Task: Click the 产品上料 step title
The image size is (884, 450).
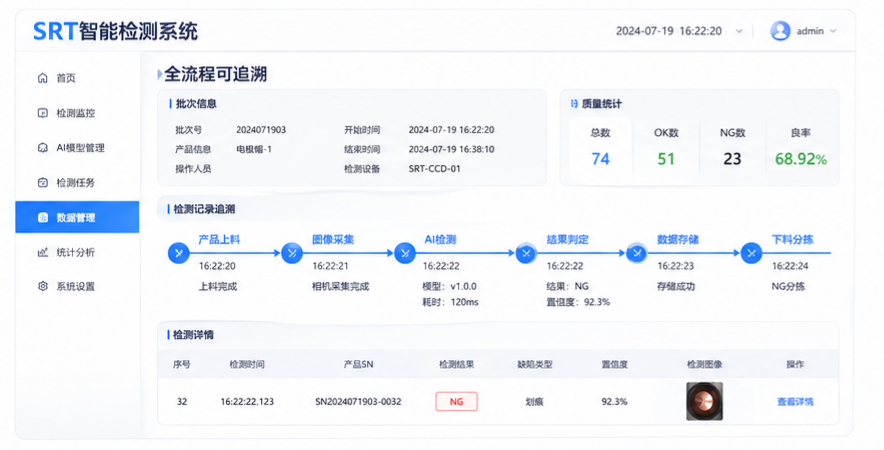Action: click(219, 239)
